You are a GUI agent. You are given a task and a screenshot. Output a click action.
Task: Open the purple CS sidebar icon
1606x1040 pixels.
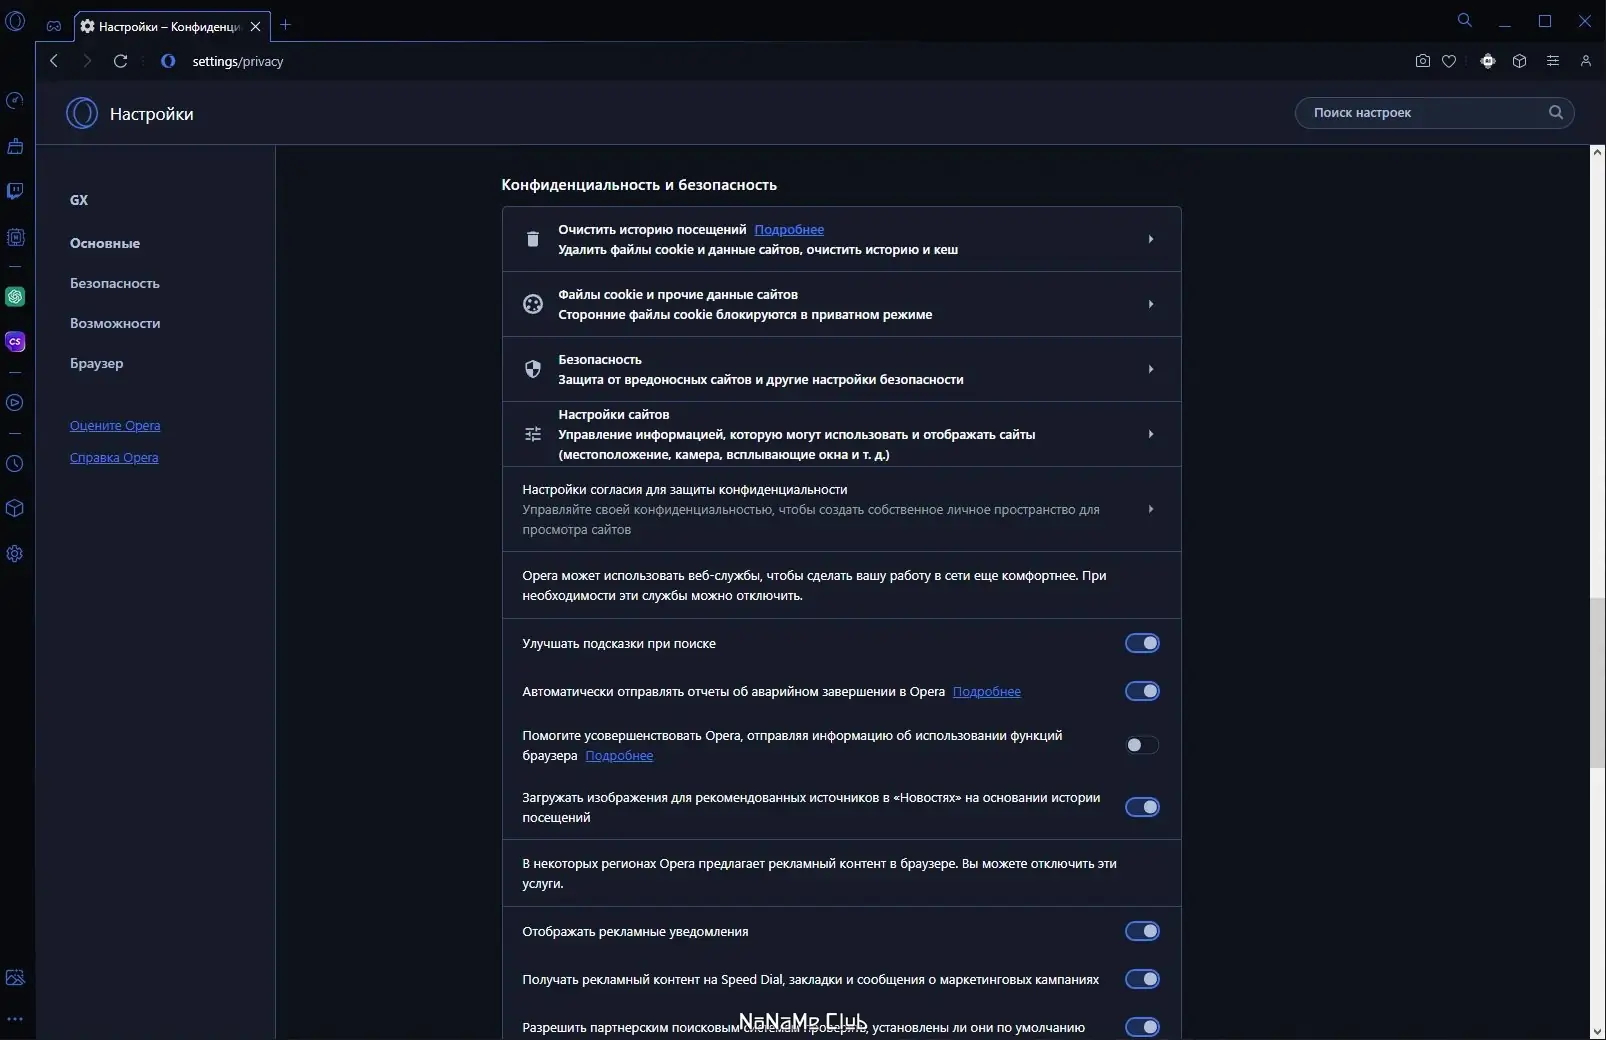tap(15, 342)
